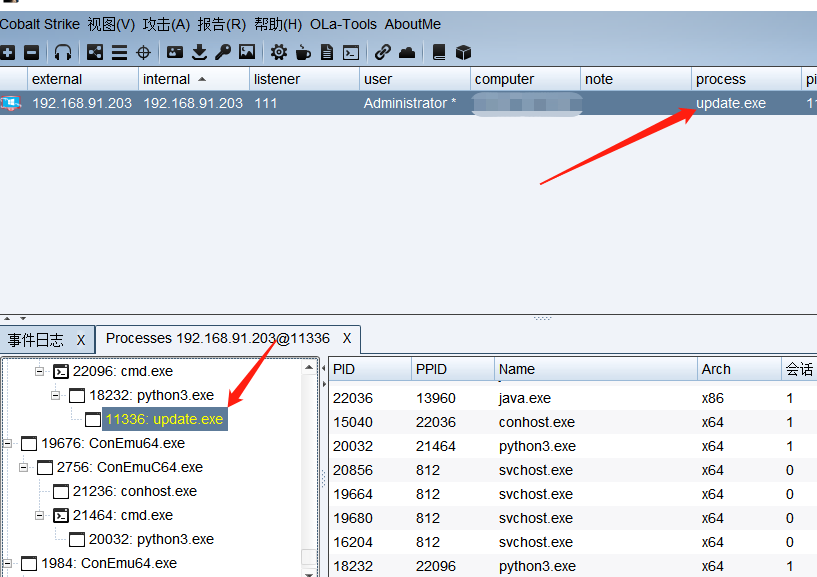Sort process list by Arch header
Screen dimensions: 817x577
pyautogui.click(x=739, y=369)
